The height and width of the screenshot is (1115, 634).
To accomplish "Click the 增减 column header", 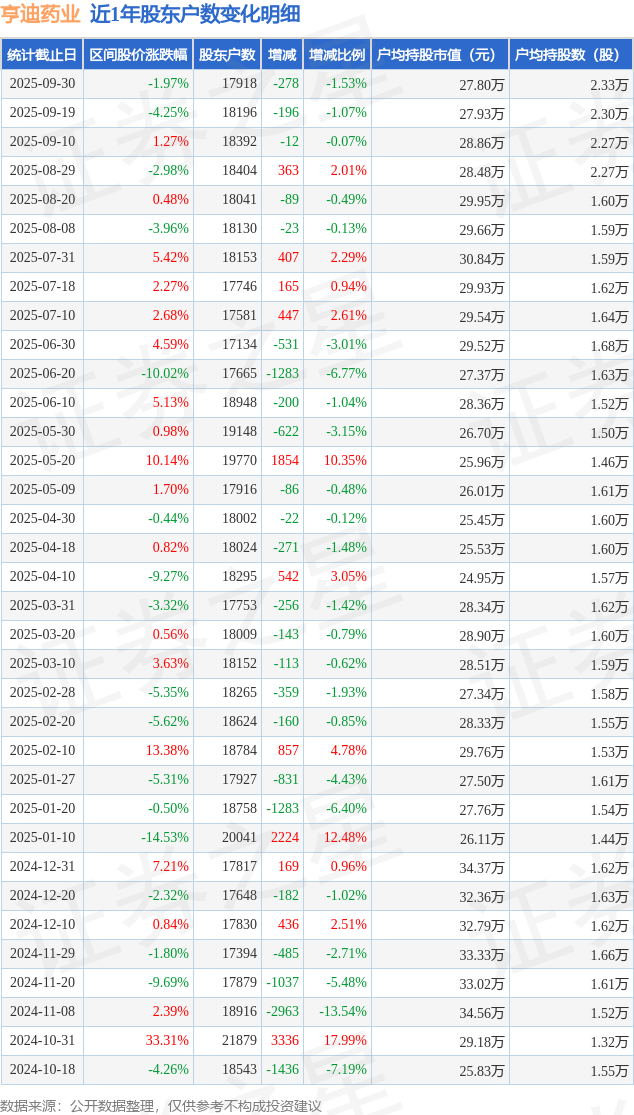I will 282,55.
